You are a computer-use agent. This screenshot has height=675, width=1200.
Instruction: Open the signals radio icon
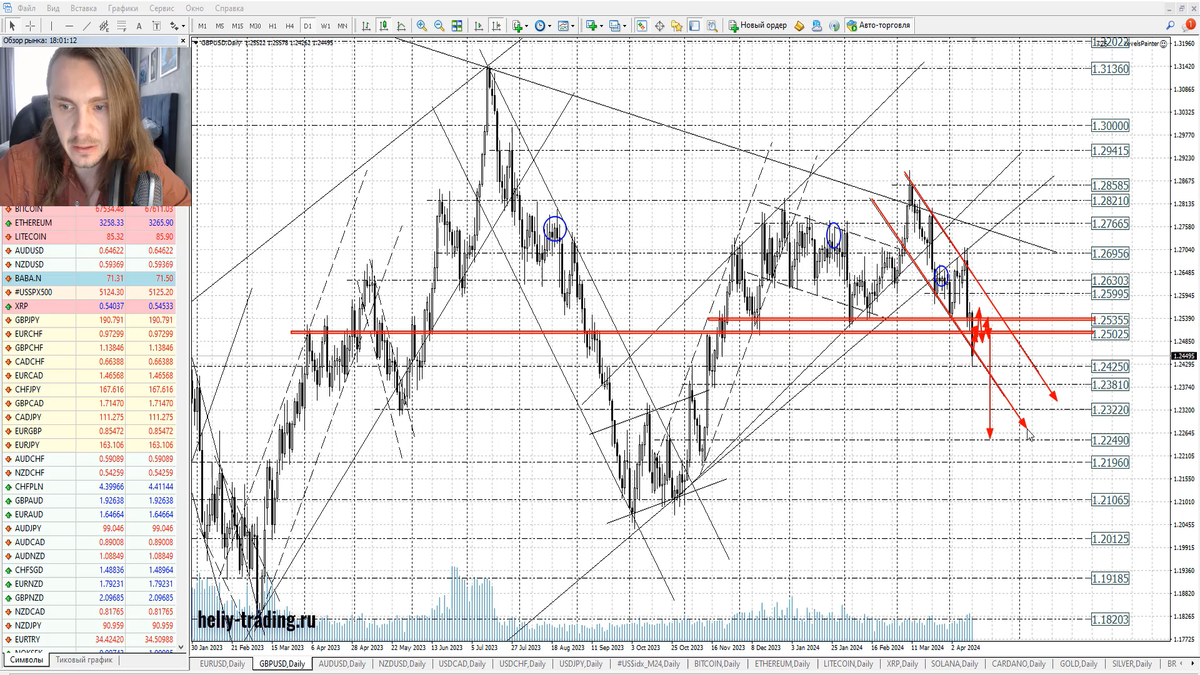pyautogui.click(x=834, y=25)
